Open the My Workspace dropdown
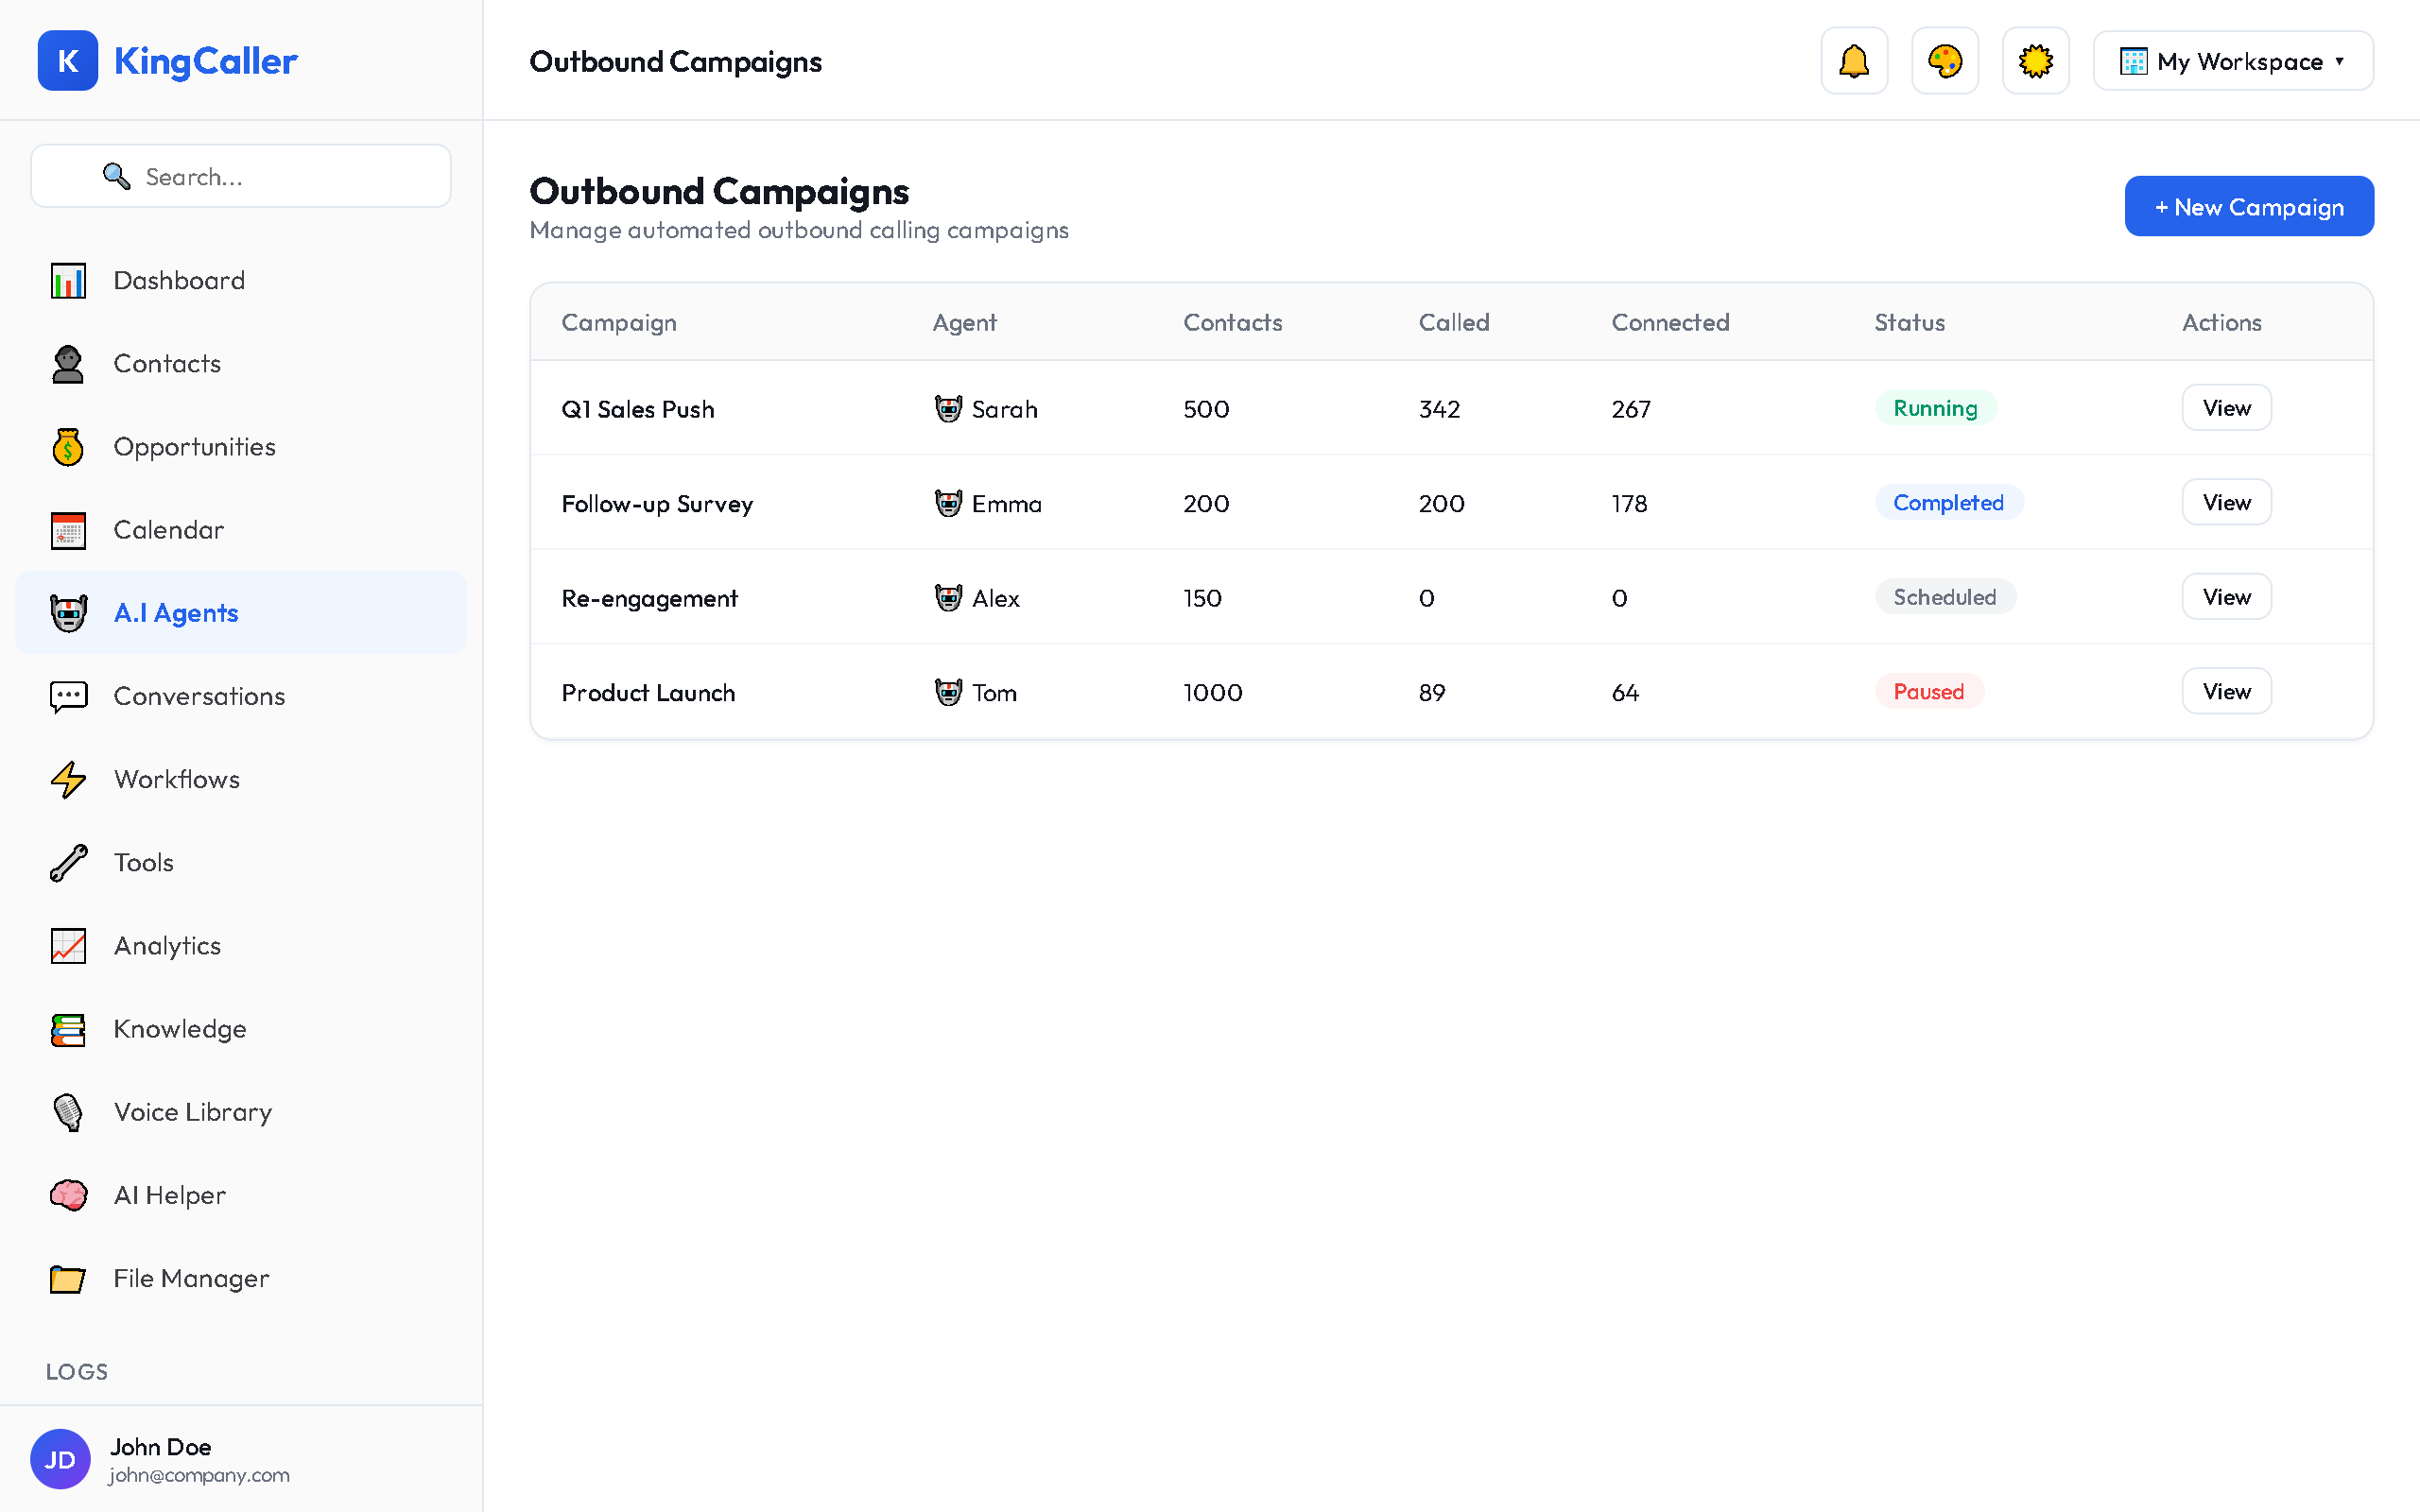The image size is (2420, 1512). click(2231, 61)
